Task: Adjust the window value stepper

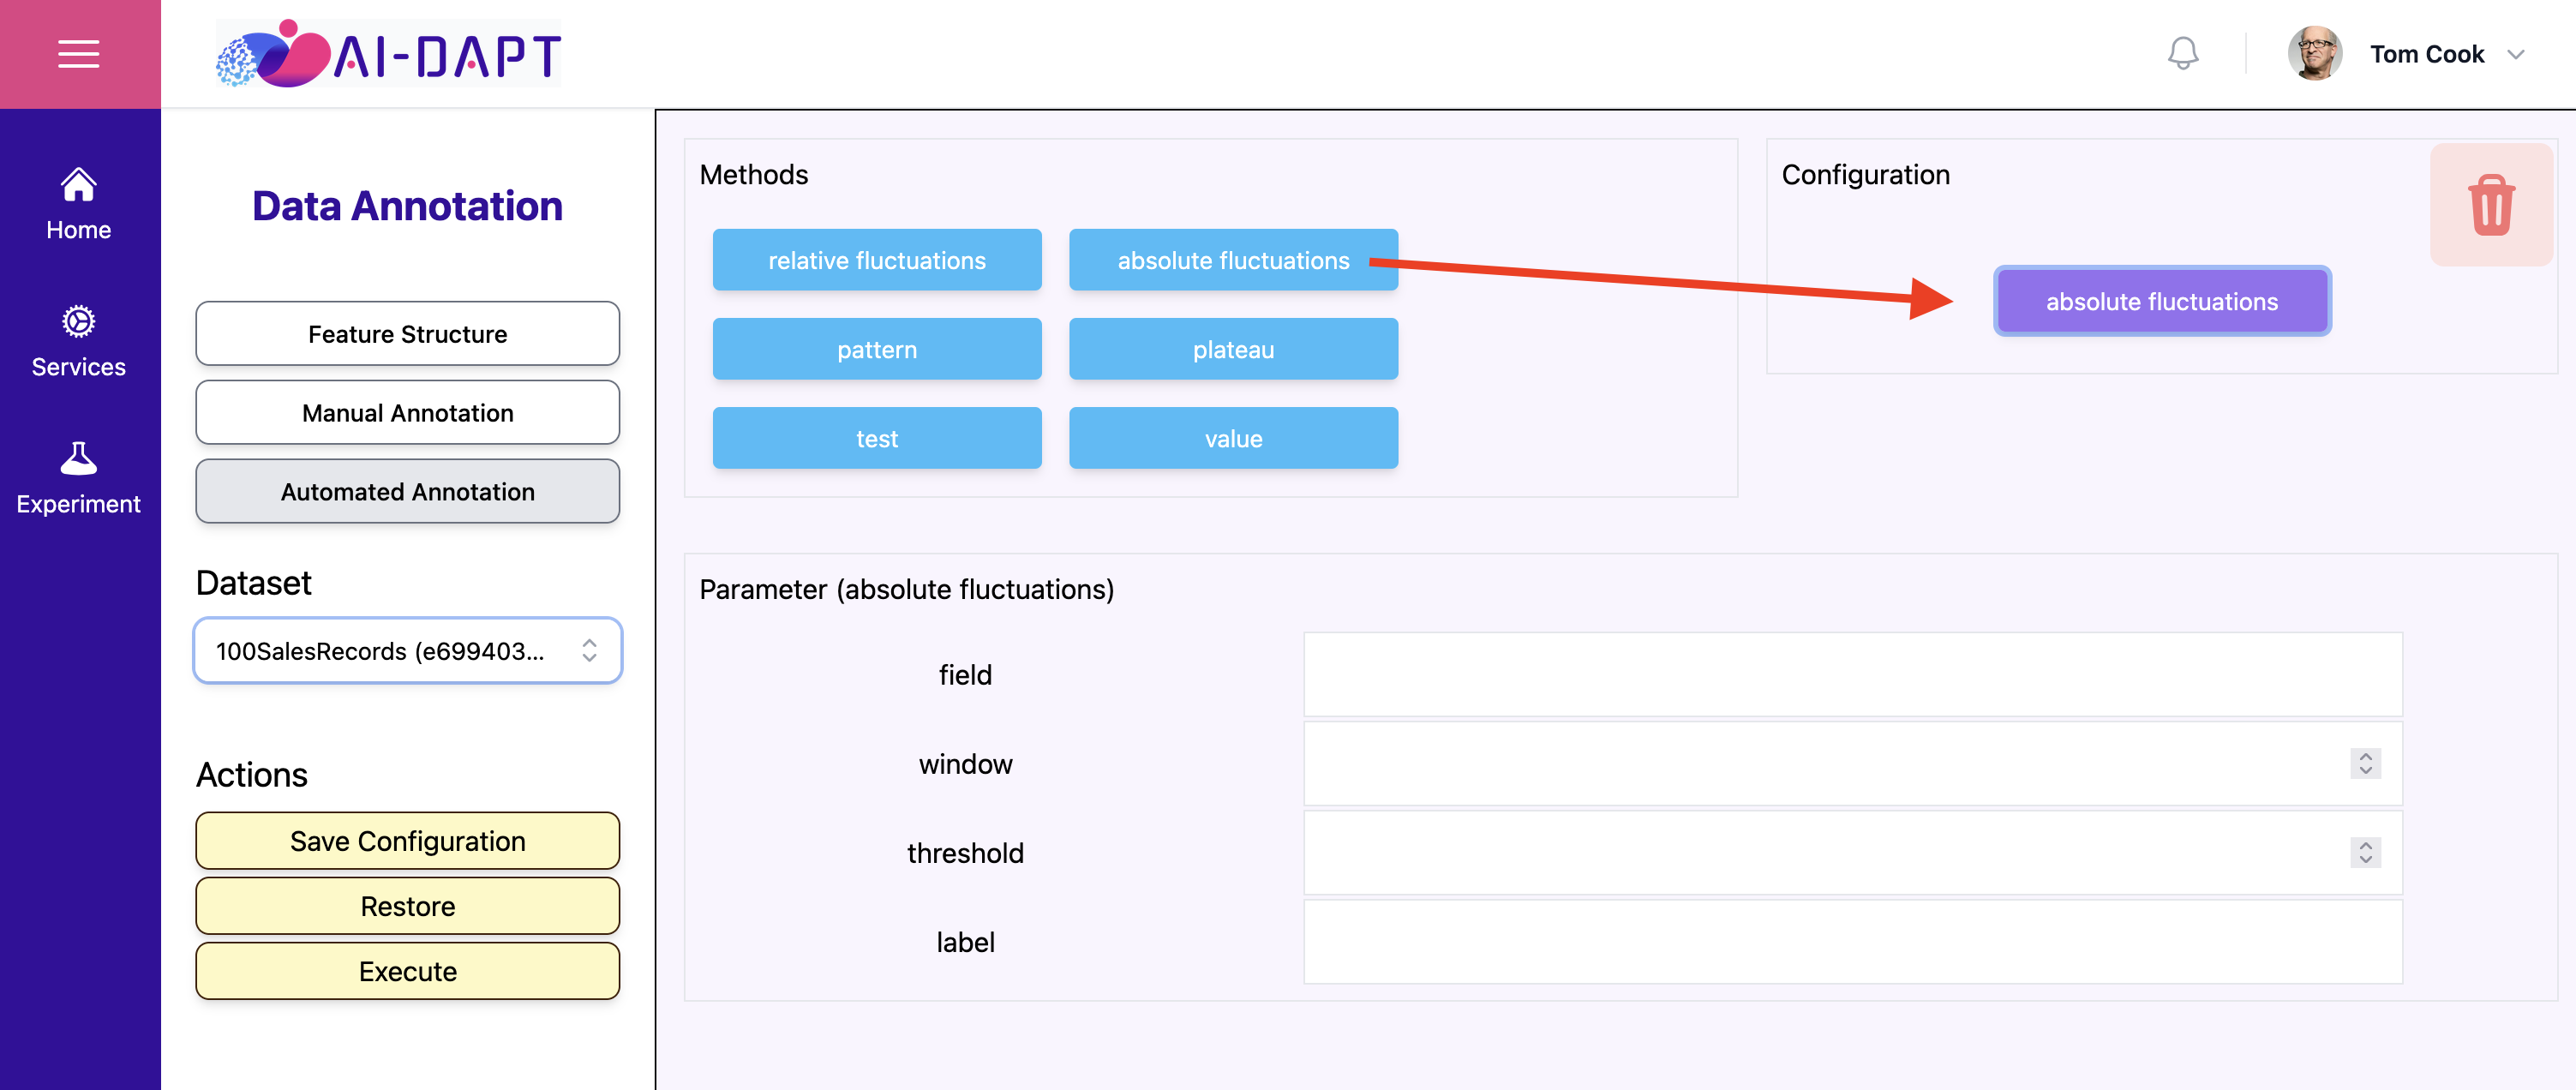Action: coord(2365,764)
